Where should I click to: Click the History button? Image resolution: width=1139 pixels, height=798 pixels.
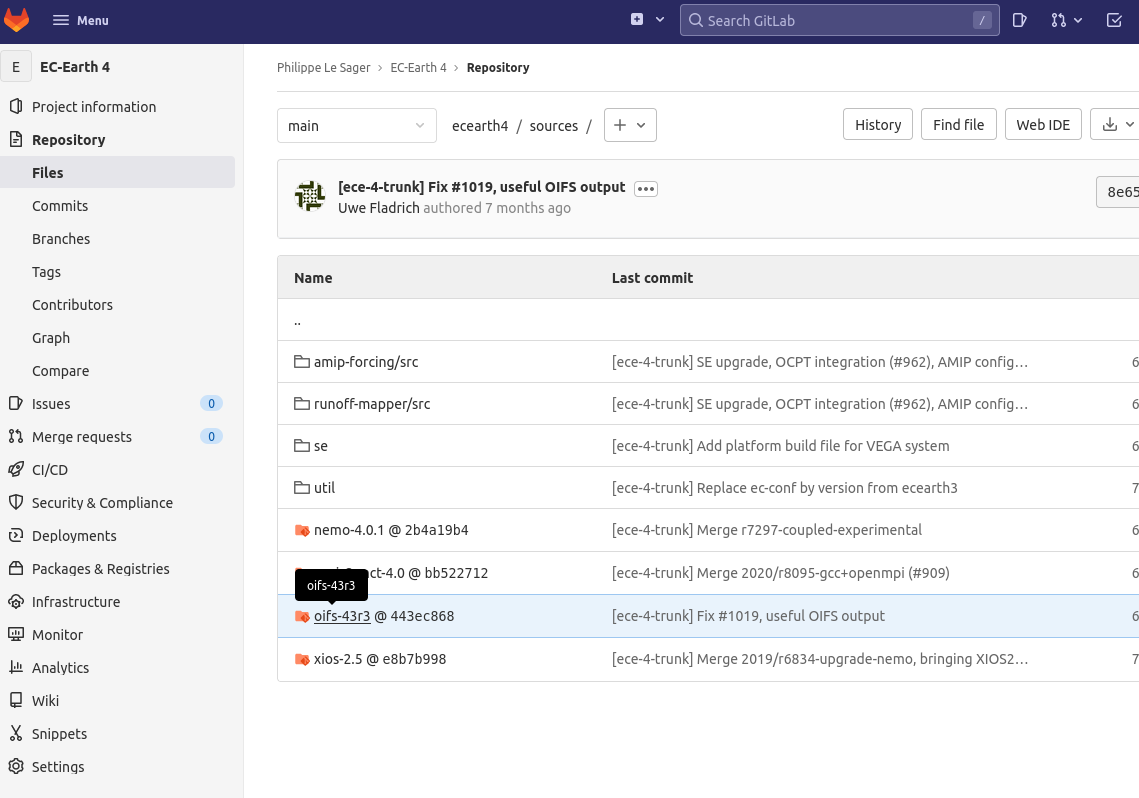pyautogui.click(x=877, y=125)
